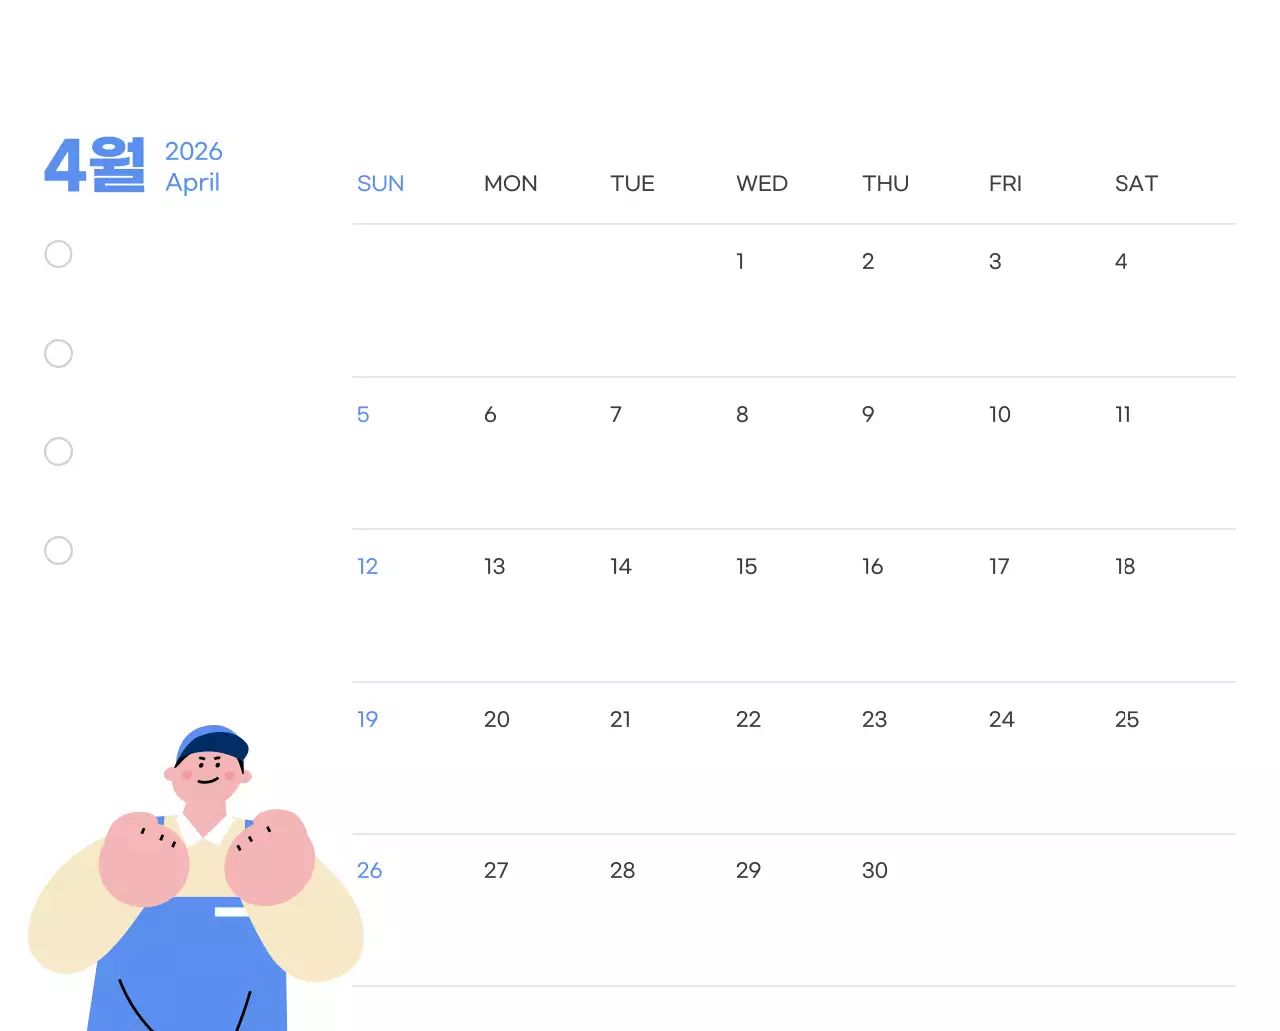Select April 10 under FRI

pos(1000,414)
